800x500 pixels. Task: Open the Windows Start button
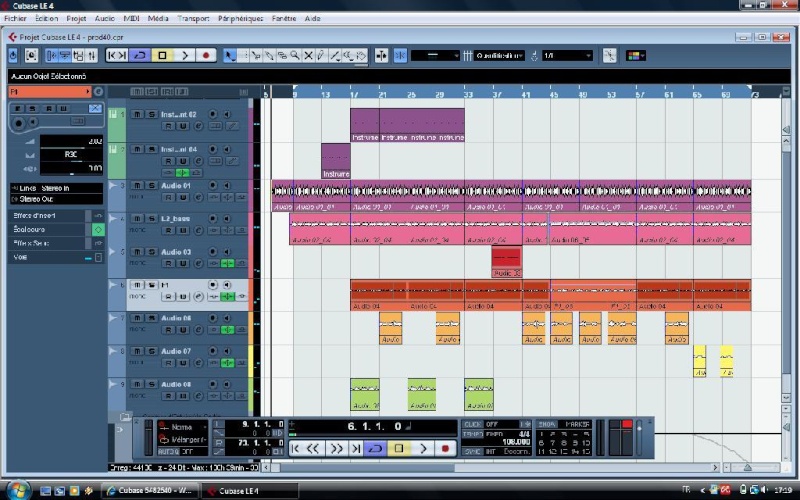(x=17, y=490)
